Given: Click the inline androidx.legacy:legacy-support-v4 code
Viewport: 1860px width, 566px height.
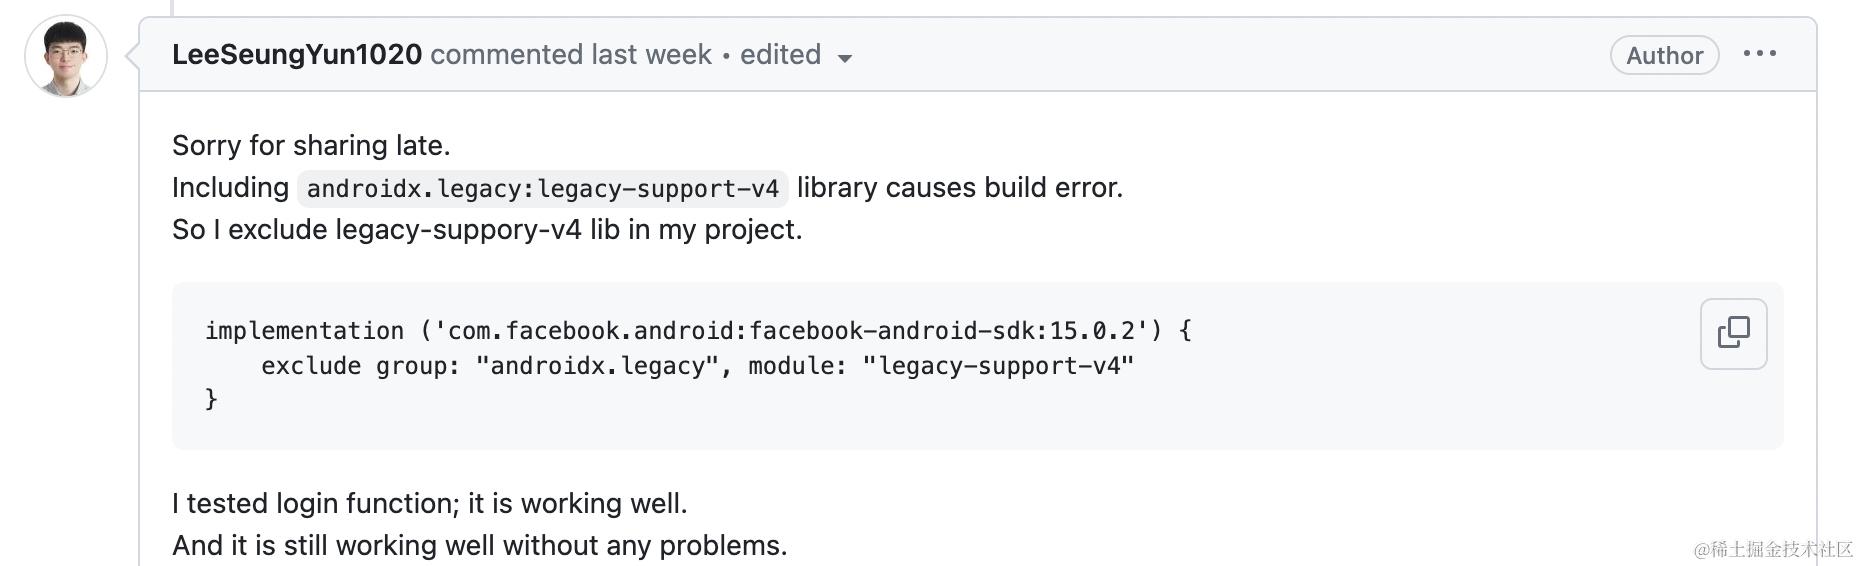Looking at the screenshot, I should click(542, 188).
